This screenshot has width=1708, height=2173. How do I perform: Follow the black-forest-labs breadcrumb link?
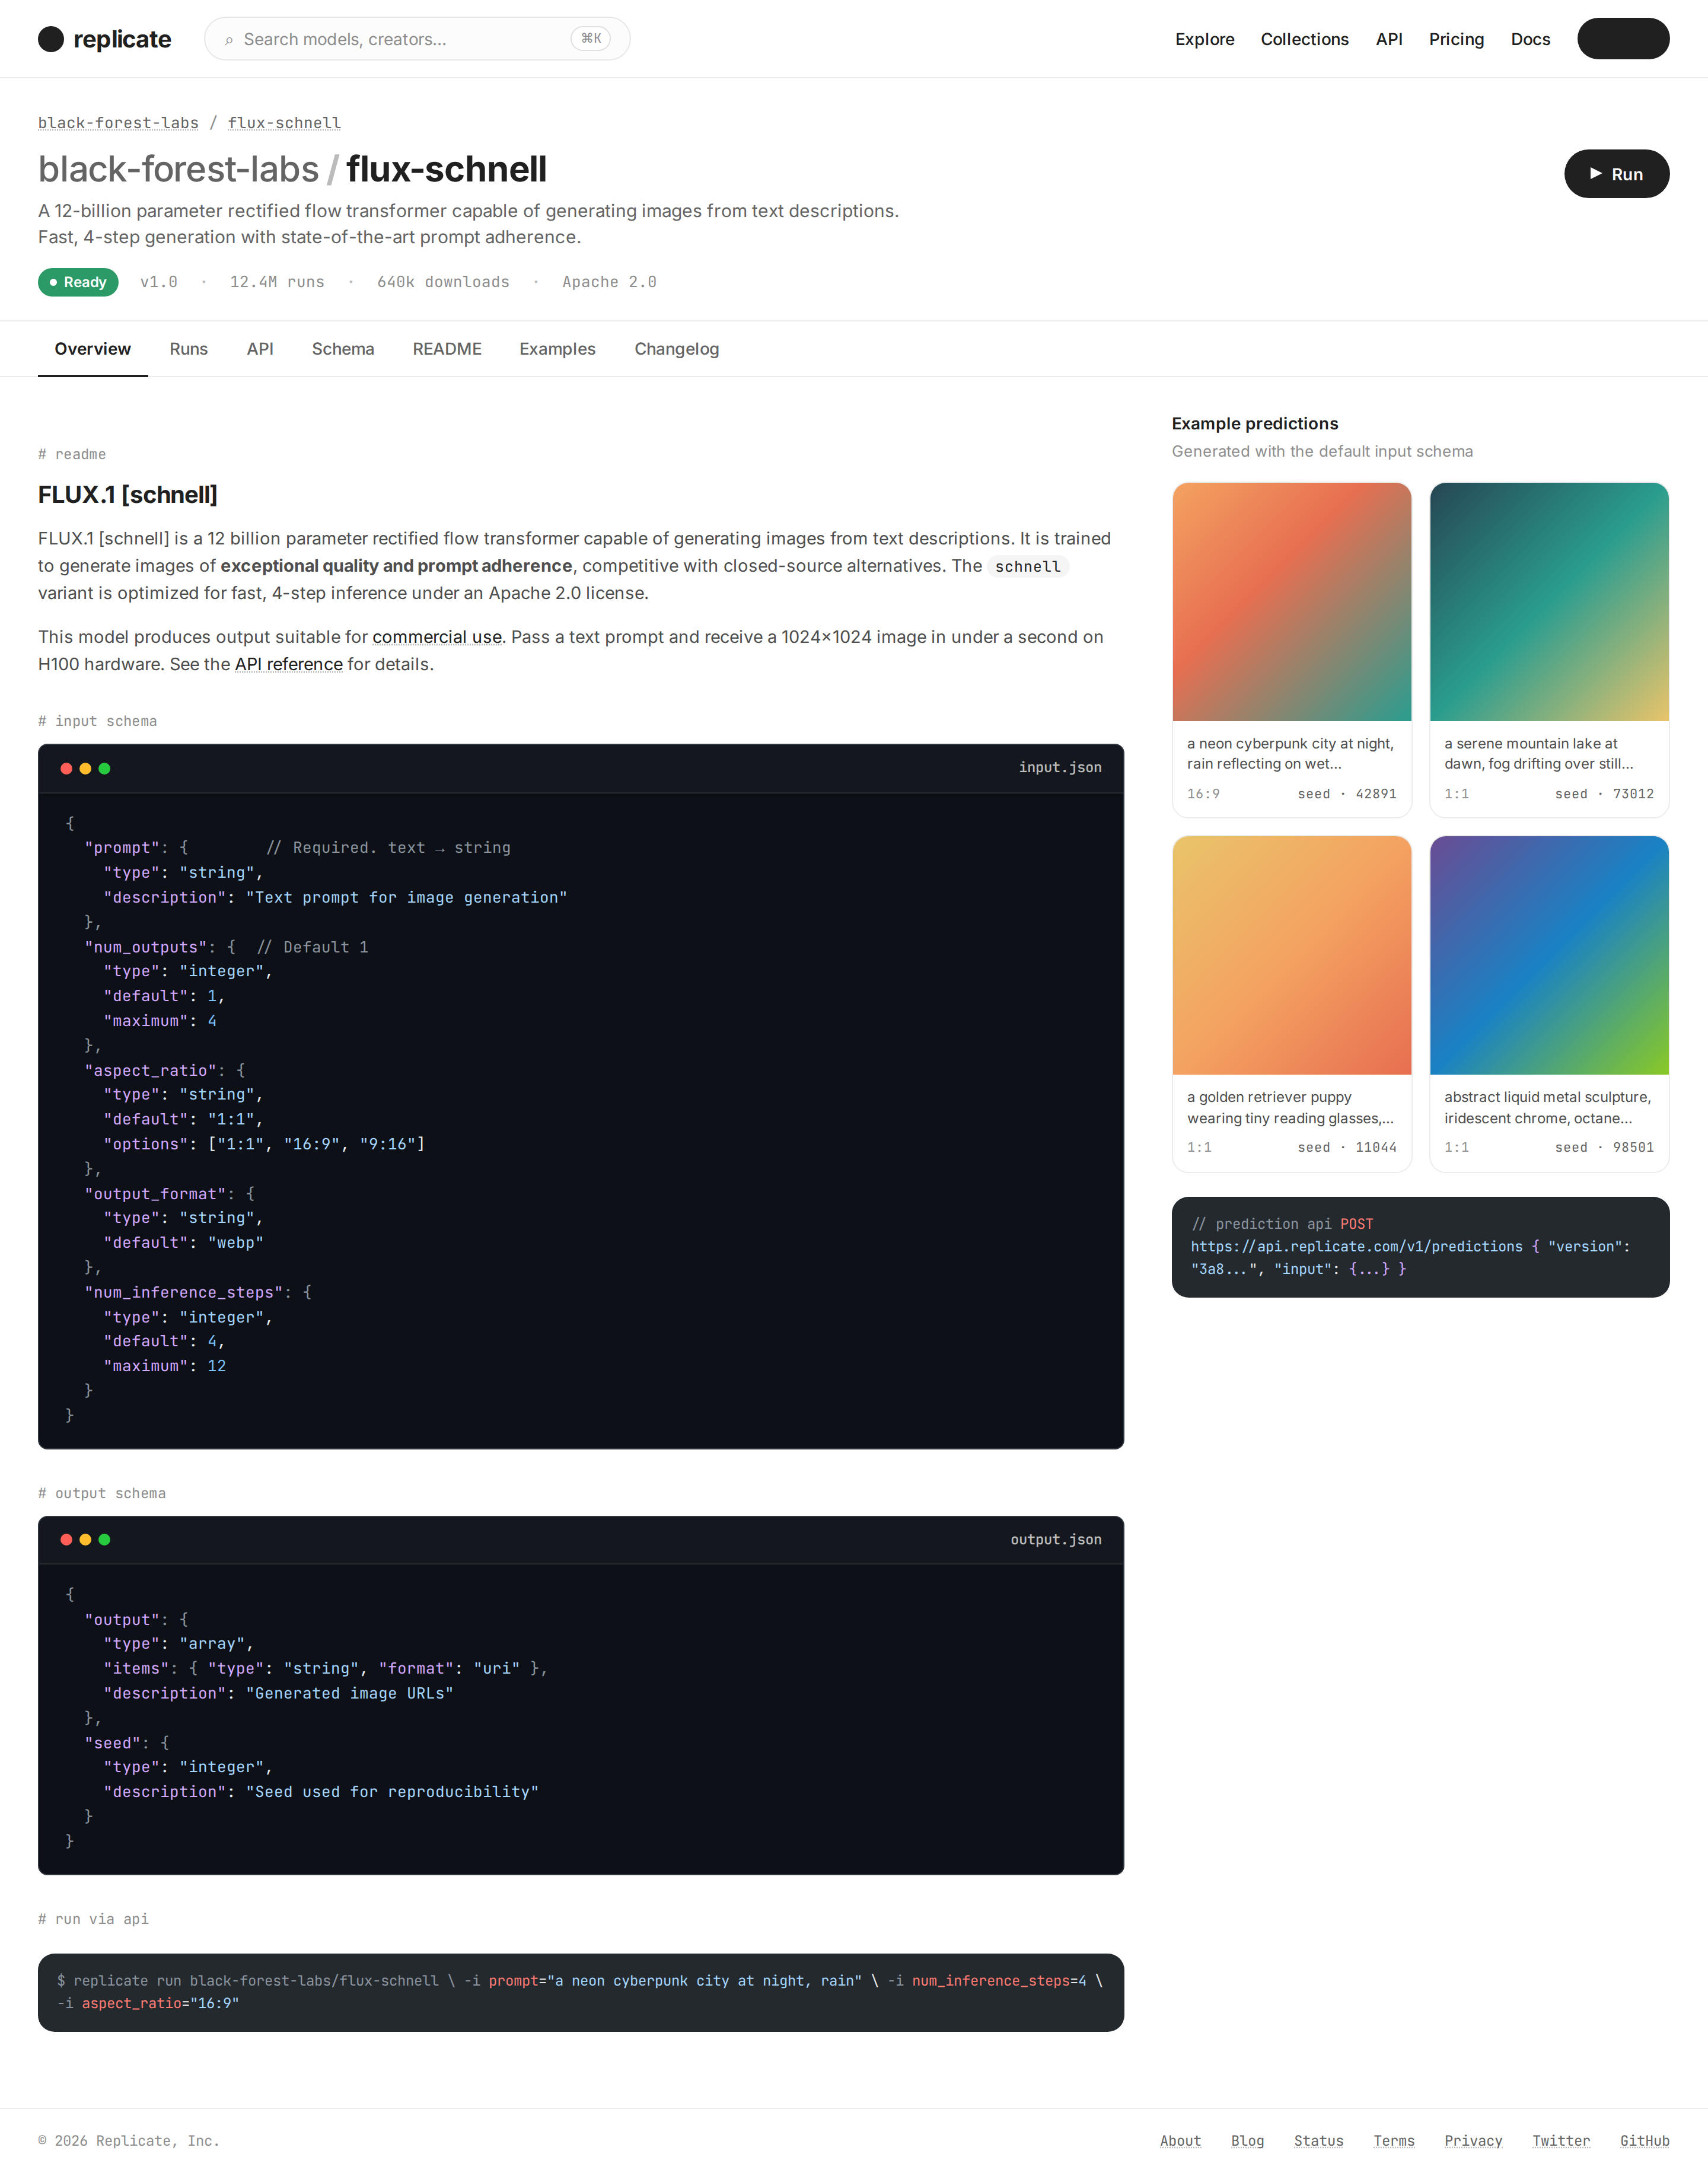pyautogui.click(x=118, y=123)
